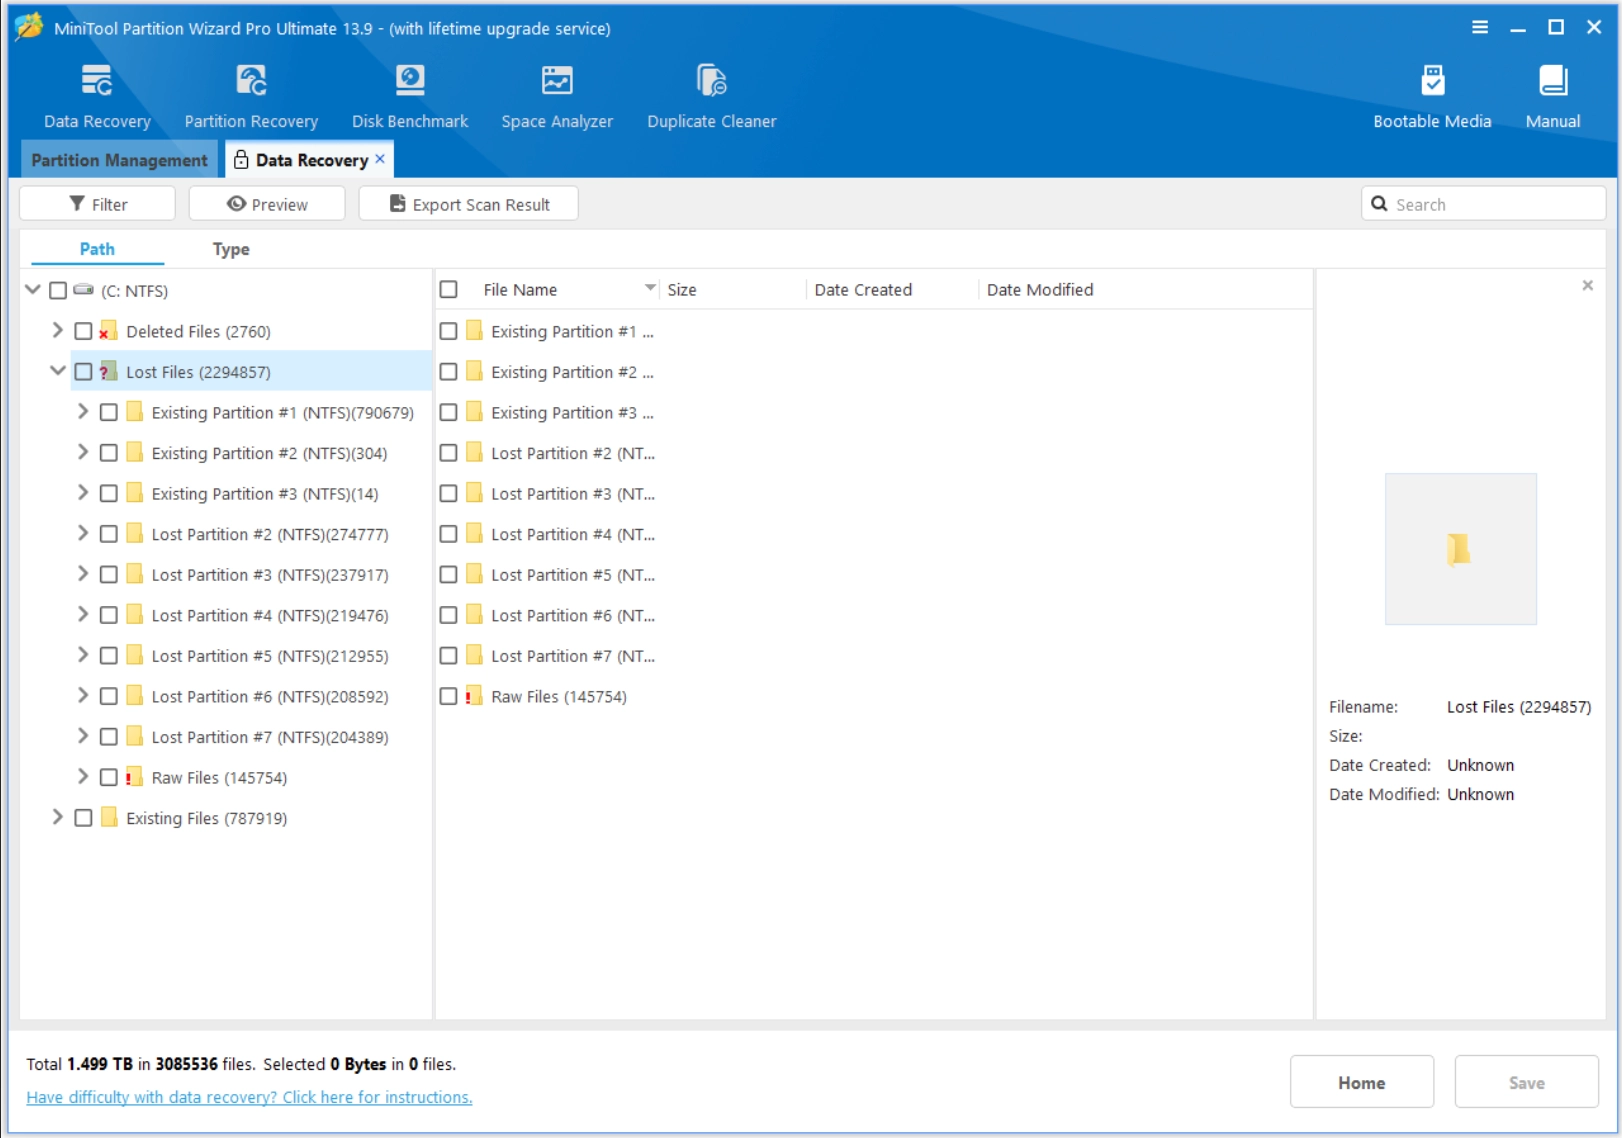Select Existing Partition #3 (NTFS)(14) tree row
This screenshot has width=1622, height=1138.
click(x=265, y=493)
